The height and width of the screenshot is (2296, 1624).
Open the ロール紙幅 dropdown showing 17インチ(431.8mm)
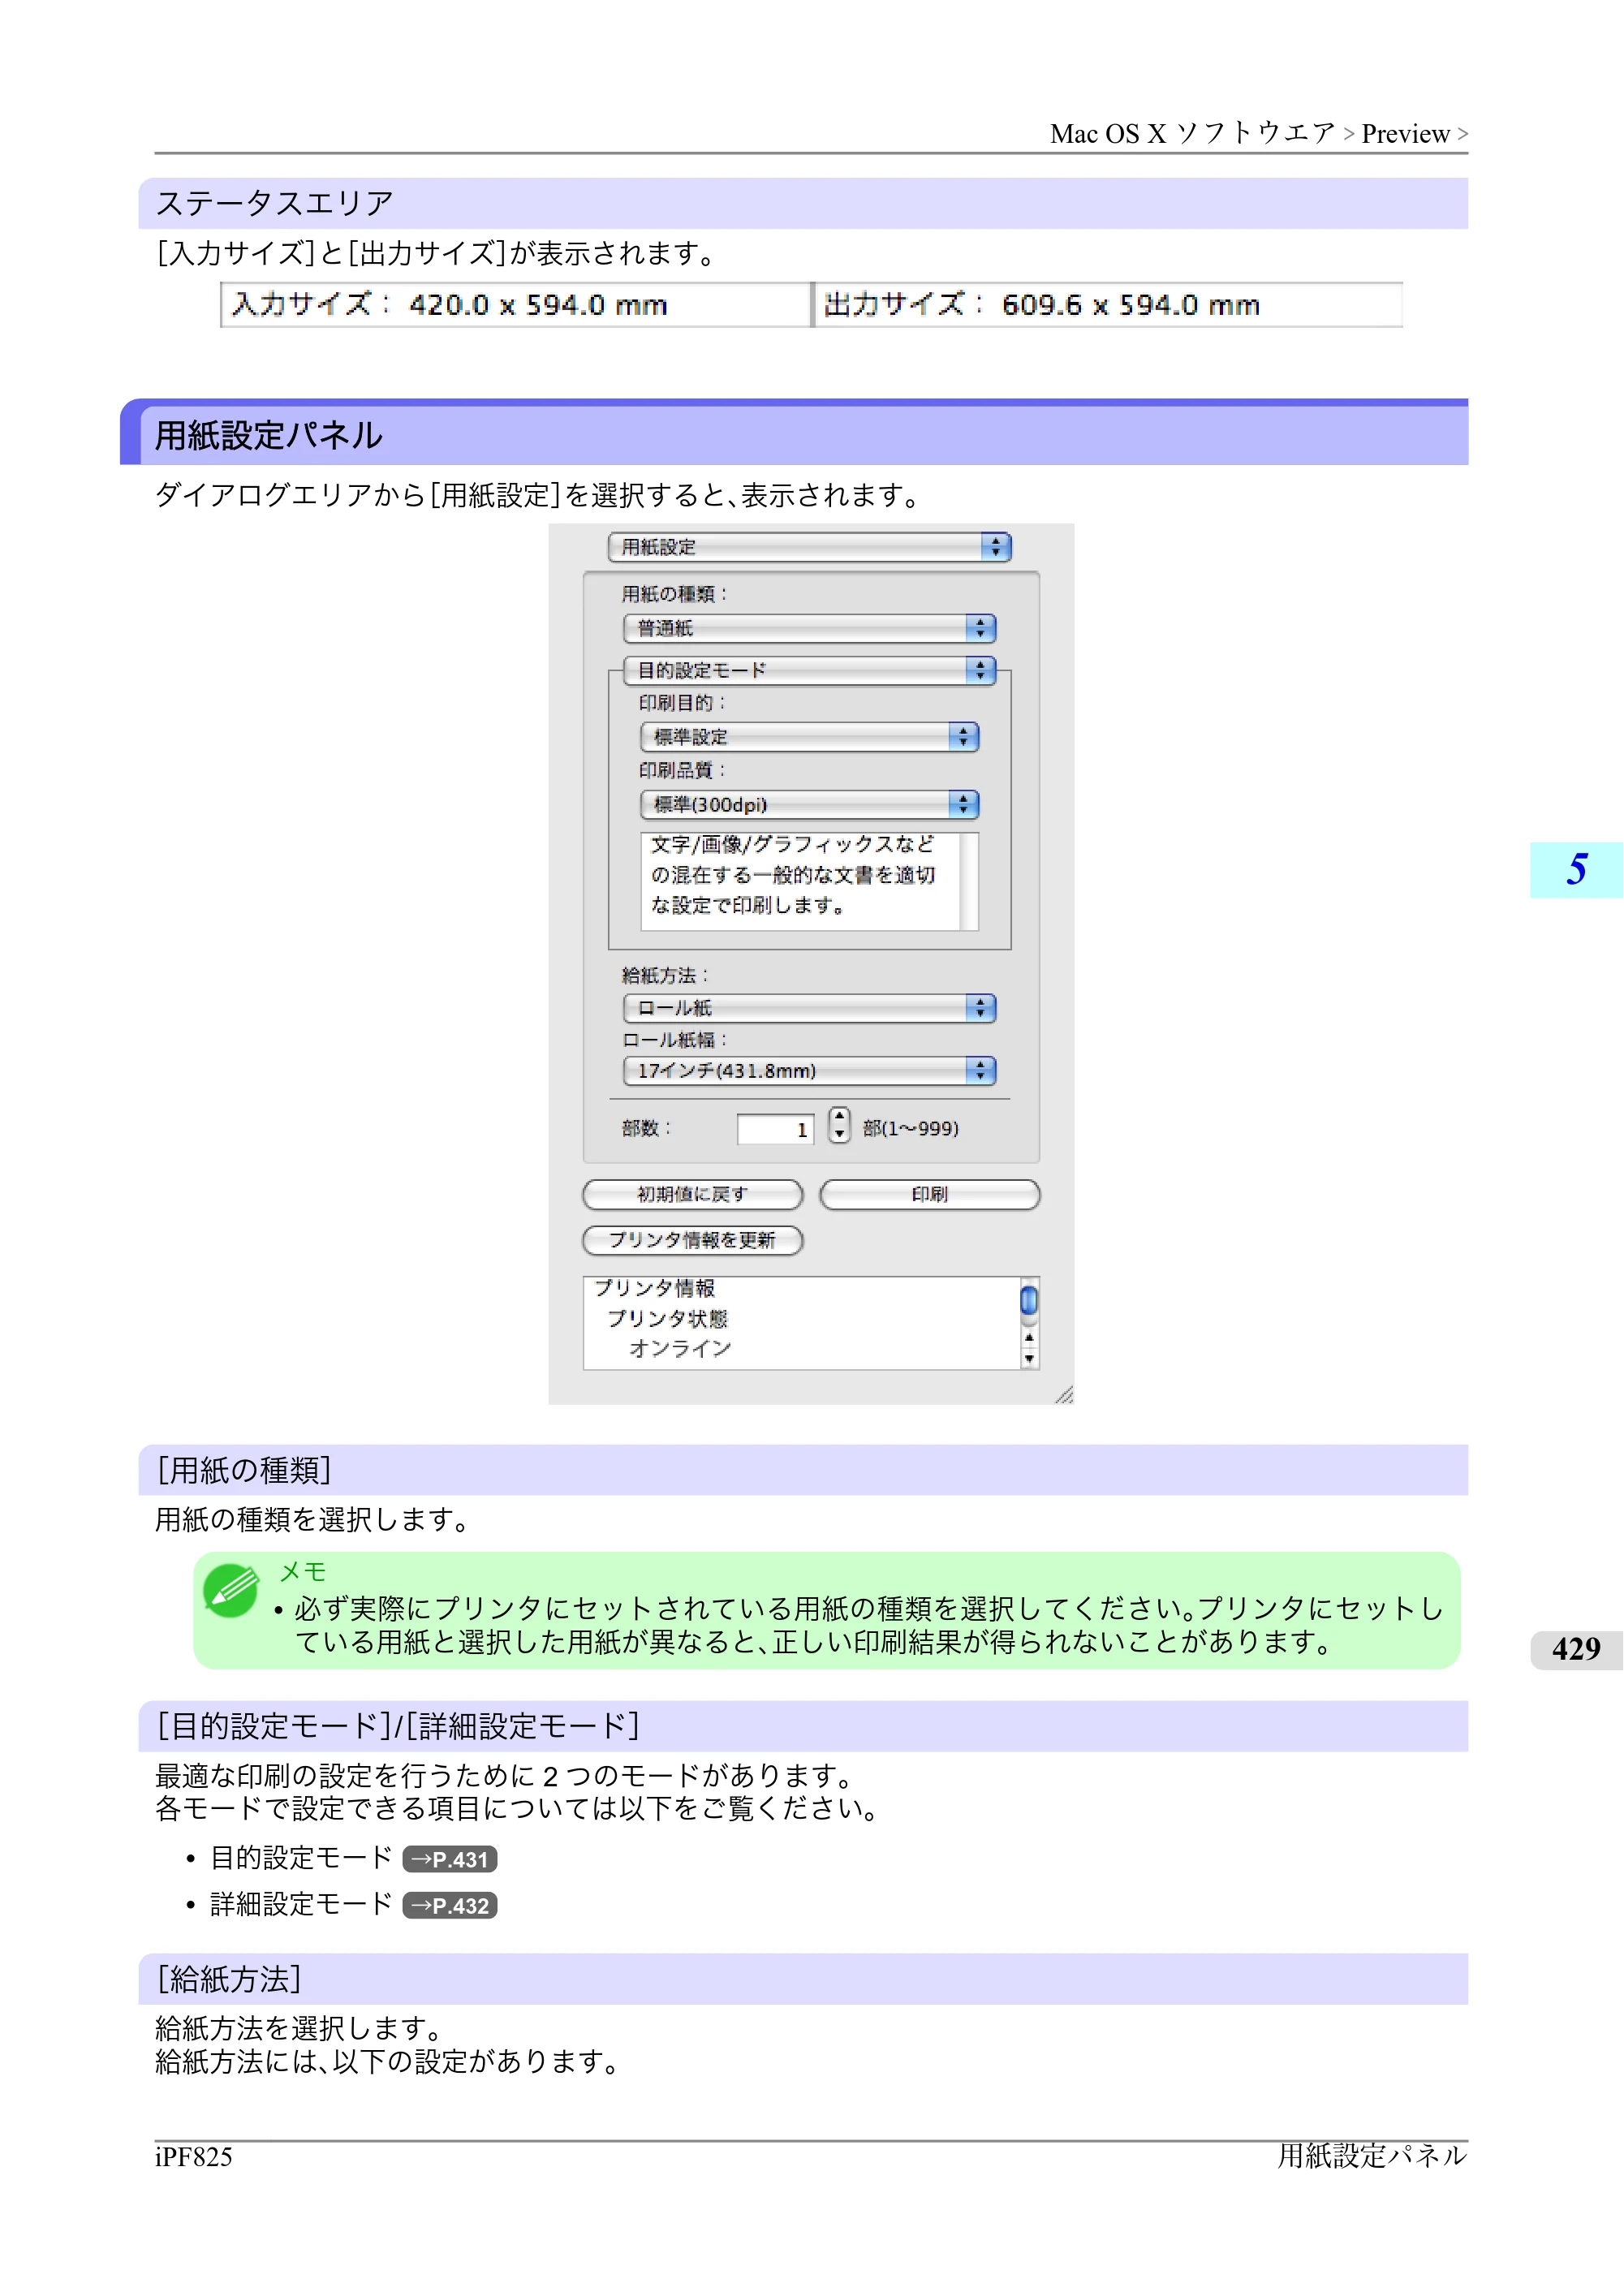(x=809, y=1071)
